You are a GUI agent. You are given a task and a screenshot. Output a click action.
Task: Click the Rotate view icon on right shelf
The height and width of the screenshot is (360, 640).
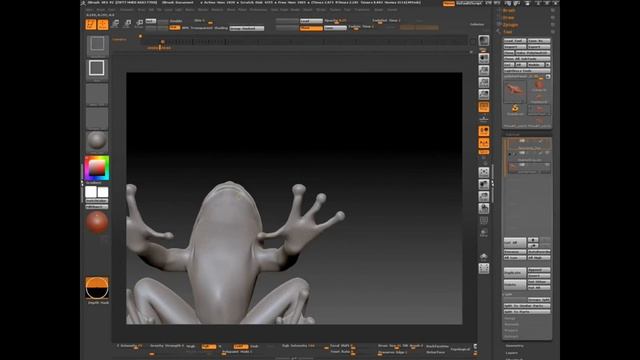[484, 209]
